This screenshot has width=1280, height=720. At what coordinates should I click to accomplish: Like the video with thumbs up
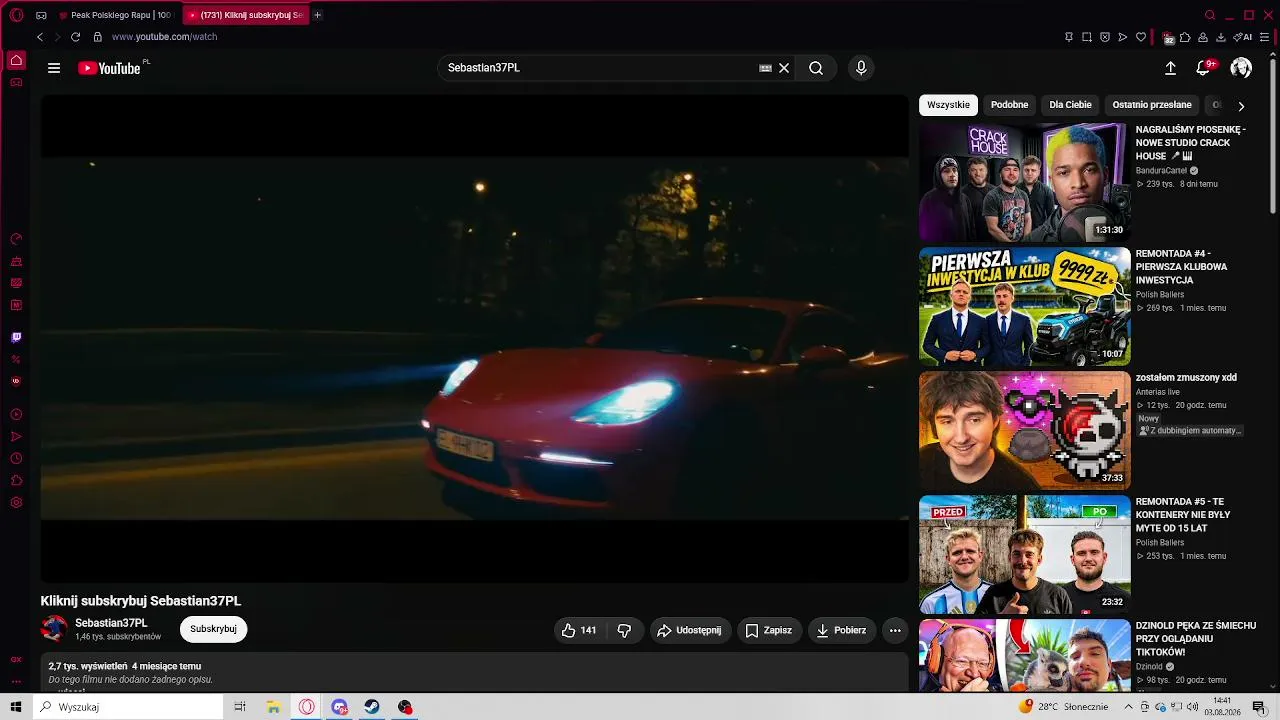tap(579, 630)
